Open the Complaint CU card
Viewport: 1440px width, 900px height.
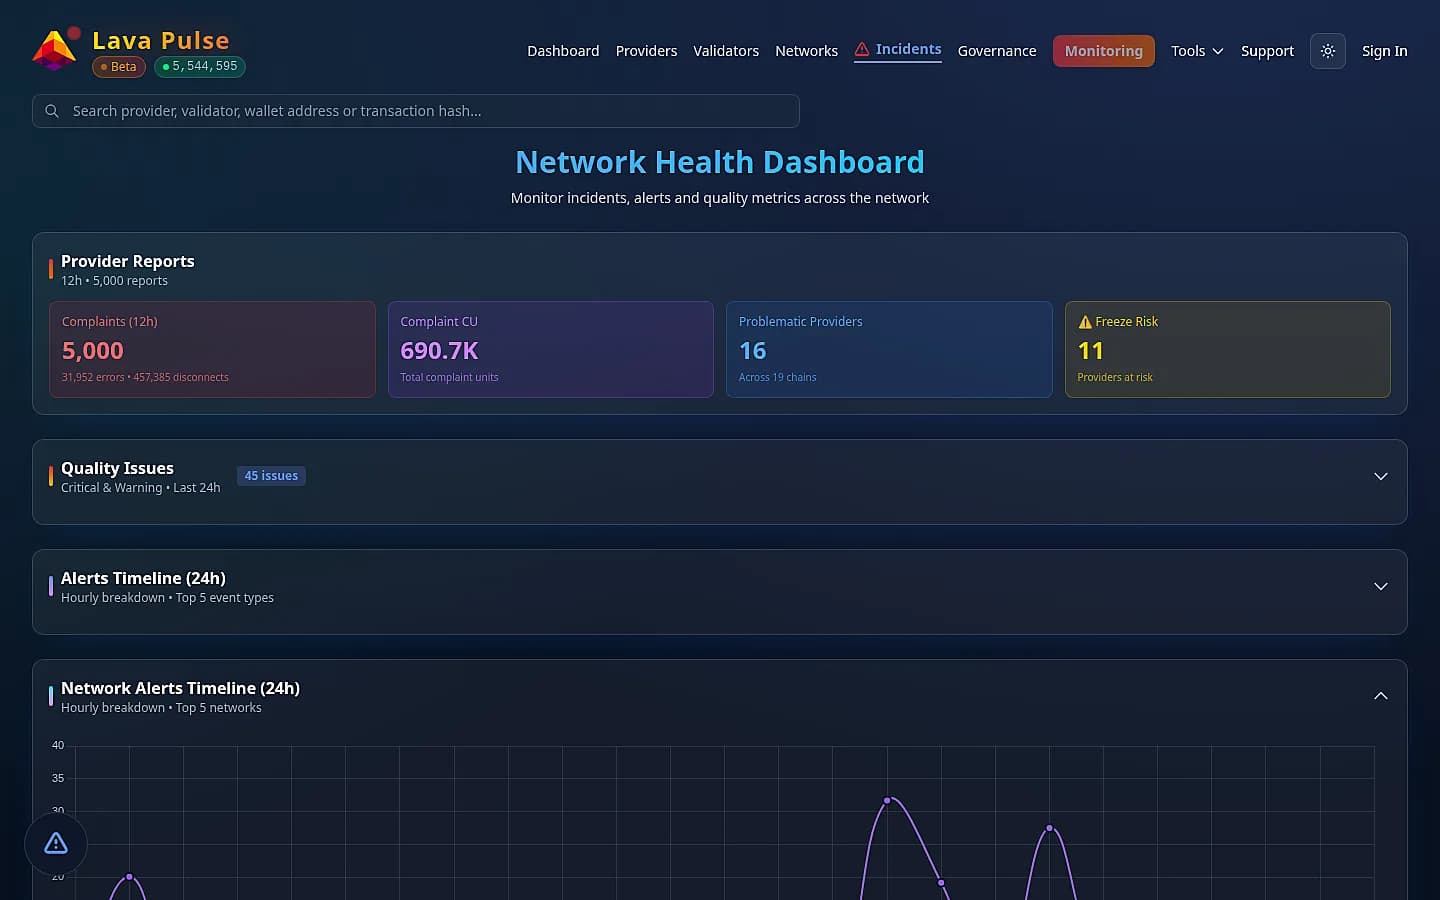(551, 349)
